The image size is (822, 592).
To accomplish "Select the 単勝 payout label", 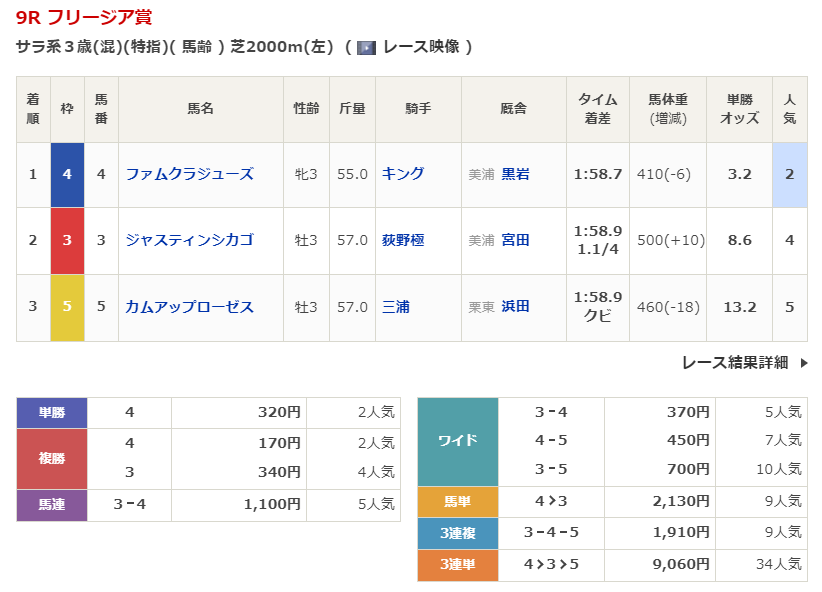I will [x=52, y=412].
